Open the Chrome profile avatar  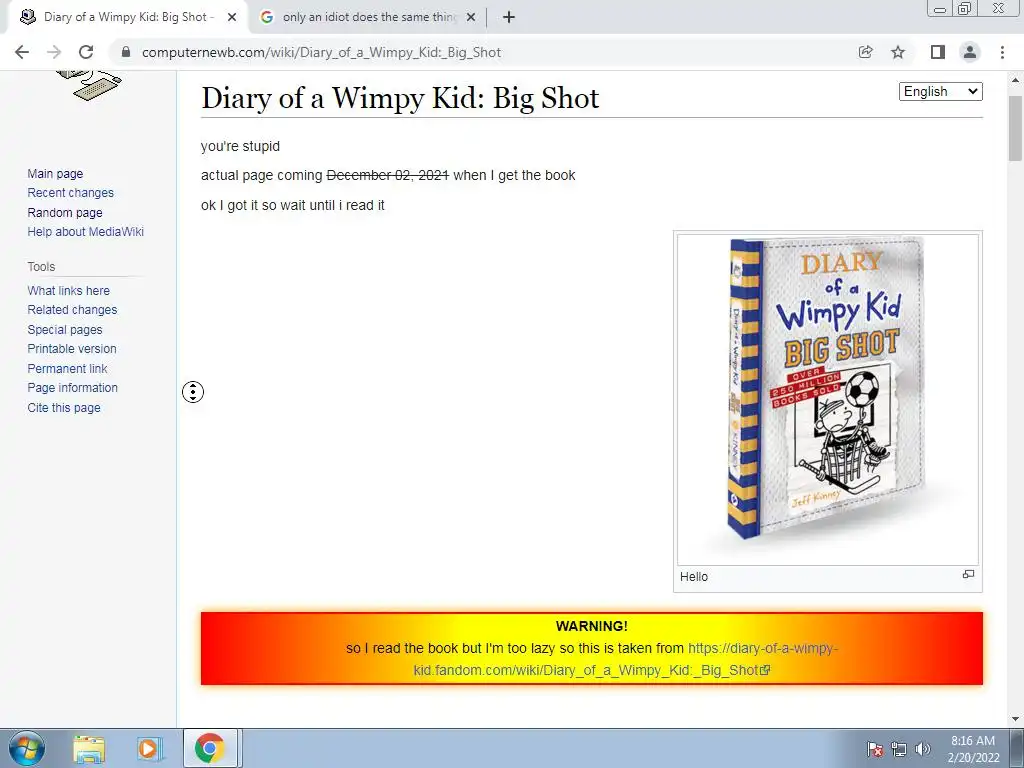970,52
